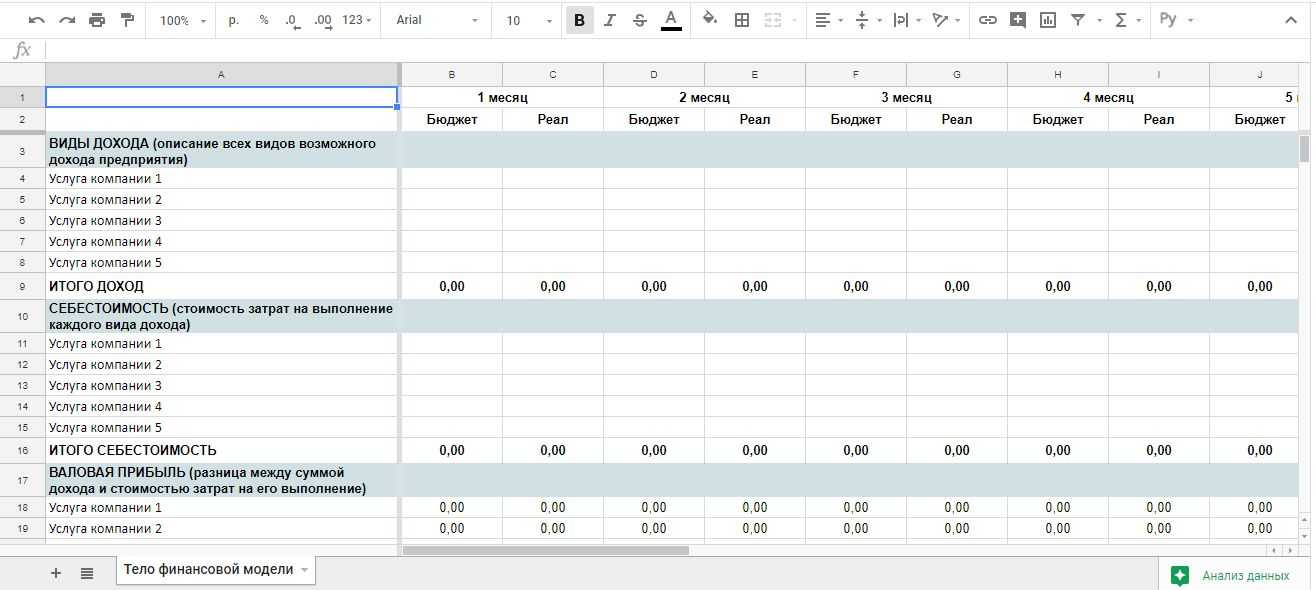
Task: Toggle Italic formatting
Action: pyautogui.click(x=610, y=20)
